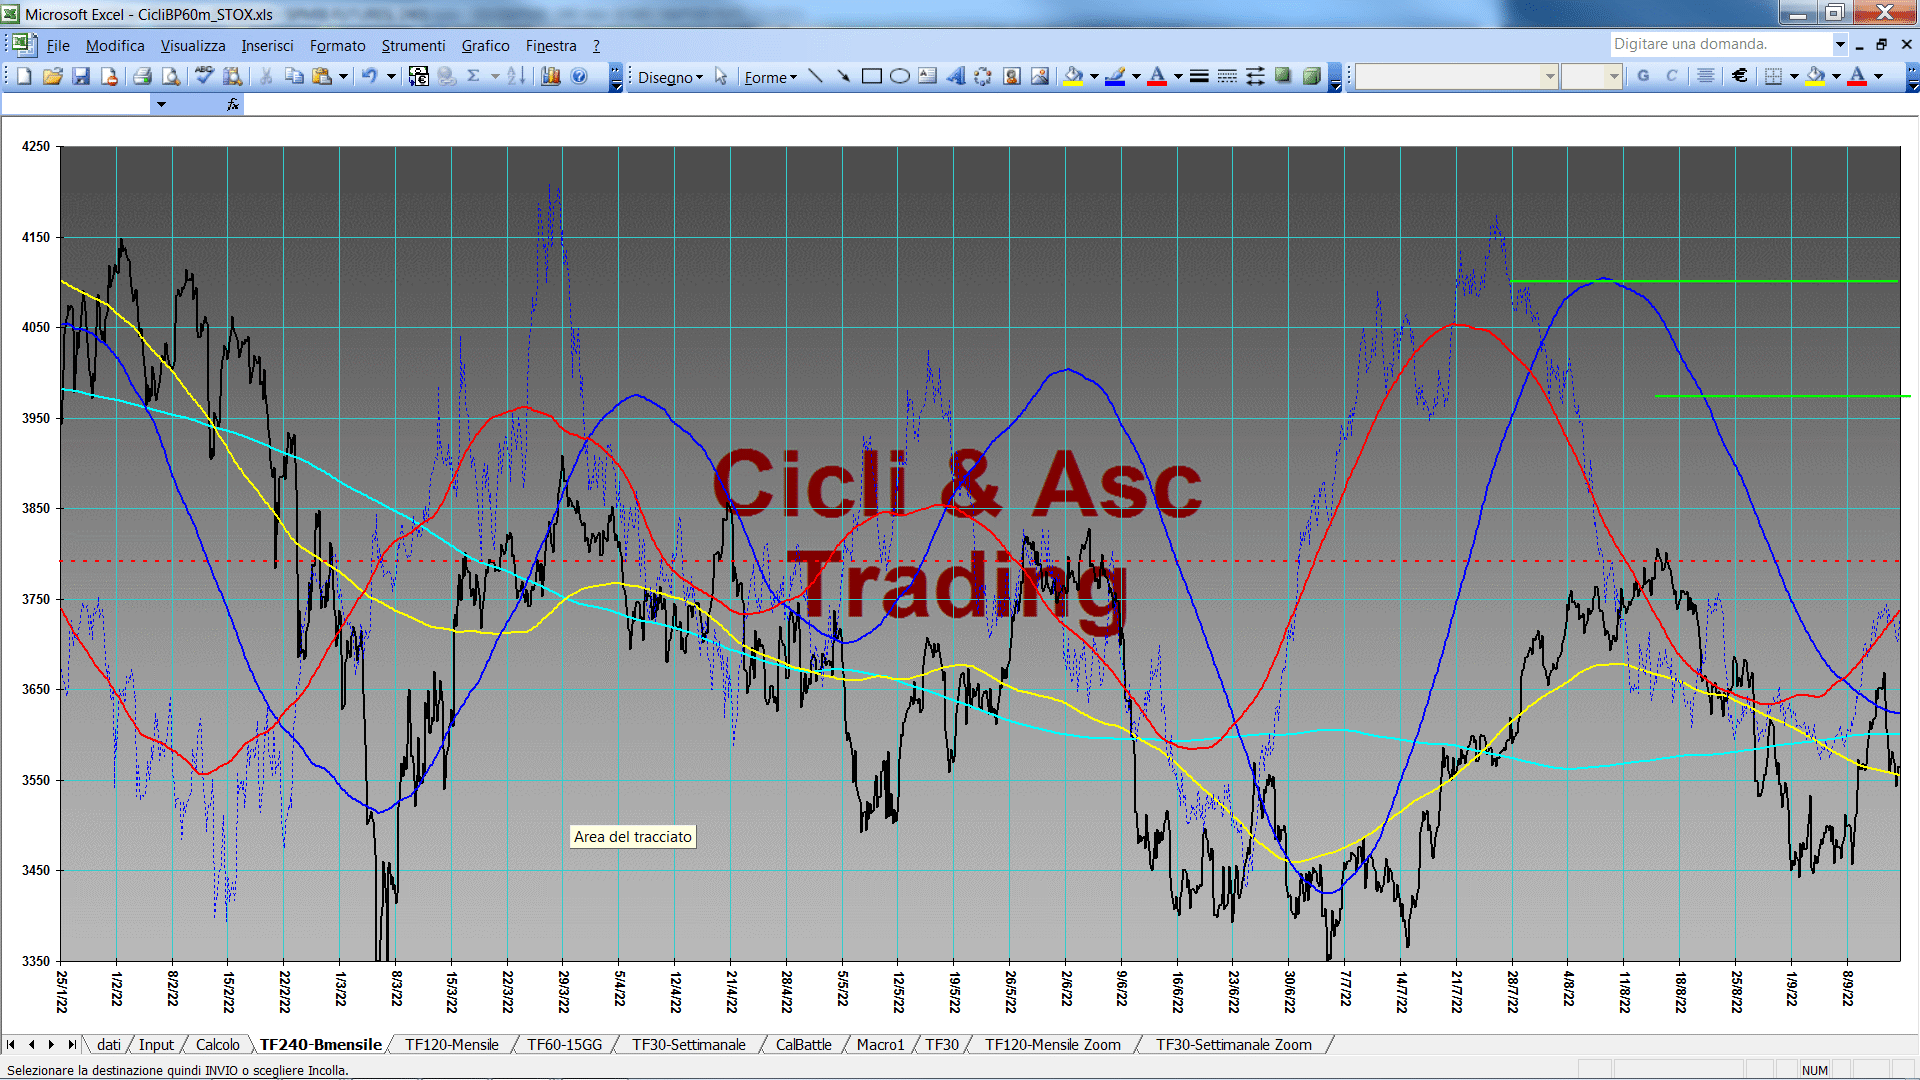Open a file with the folder icon

pyautogui.click(x=53, y=76)
